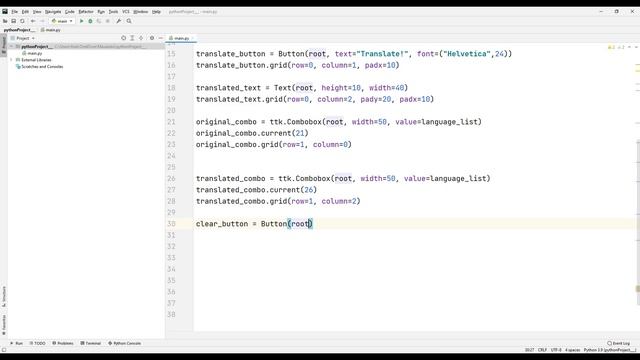Click tool windows quick-access status bar icon
Screen dimensions: 640x360
[x=4, y=350]
